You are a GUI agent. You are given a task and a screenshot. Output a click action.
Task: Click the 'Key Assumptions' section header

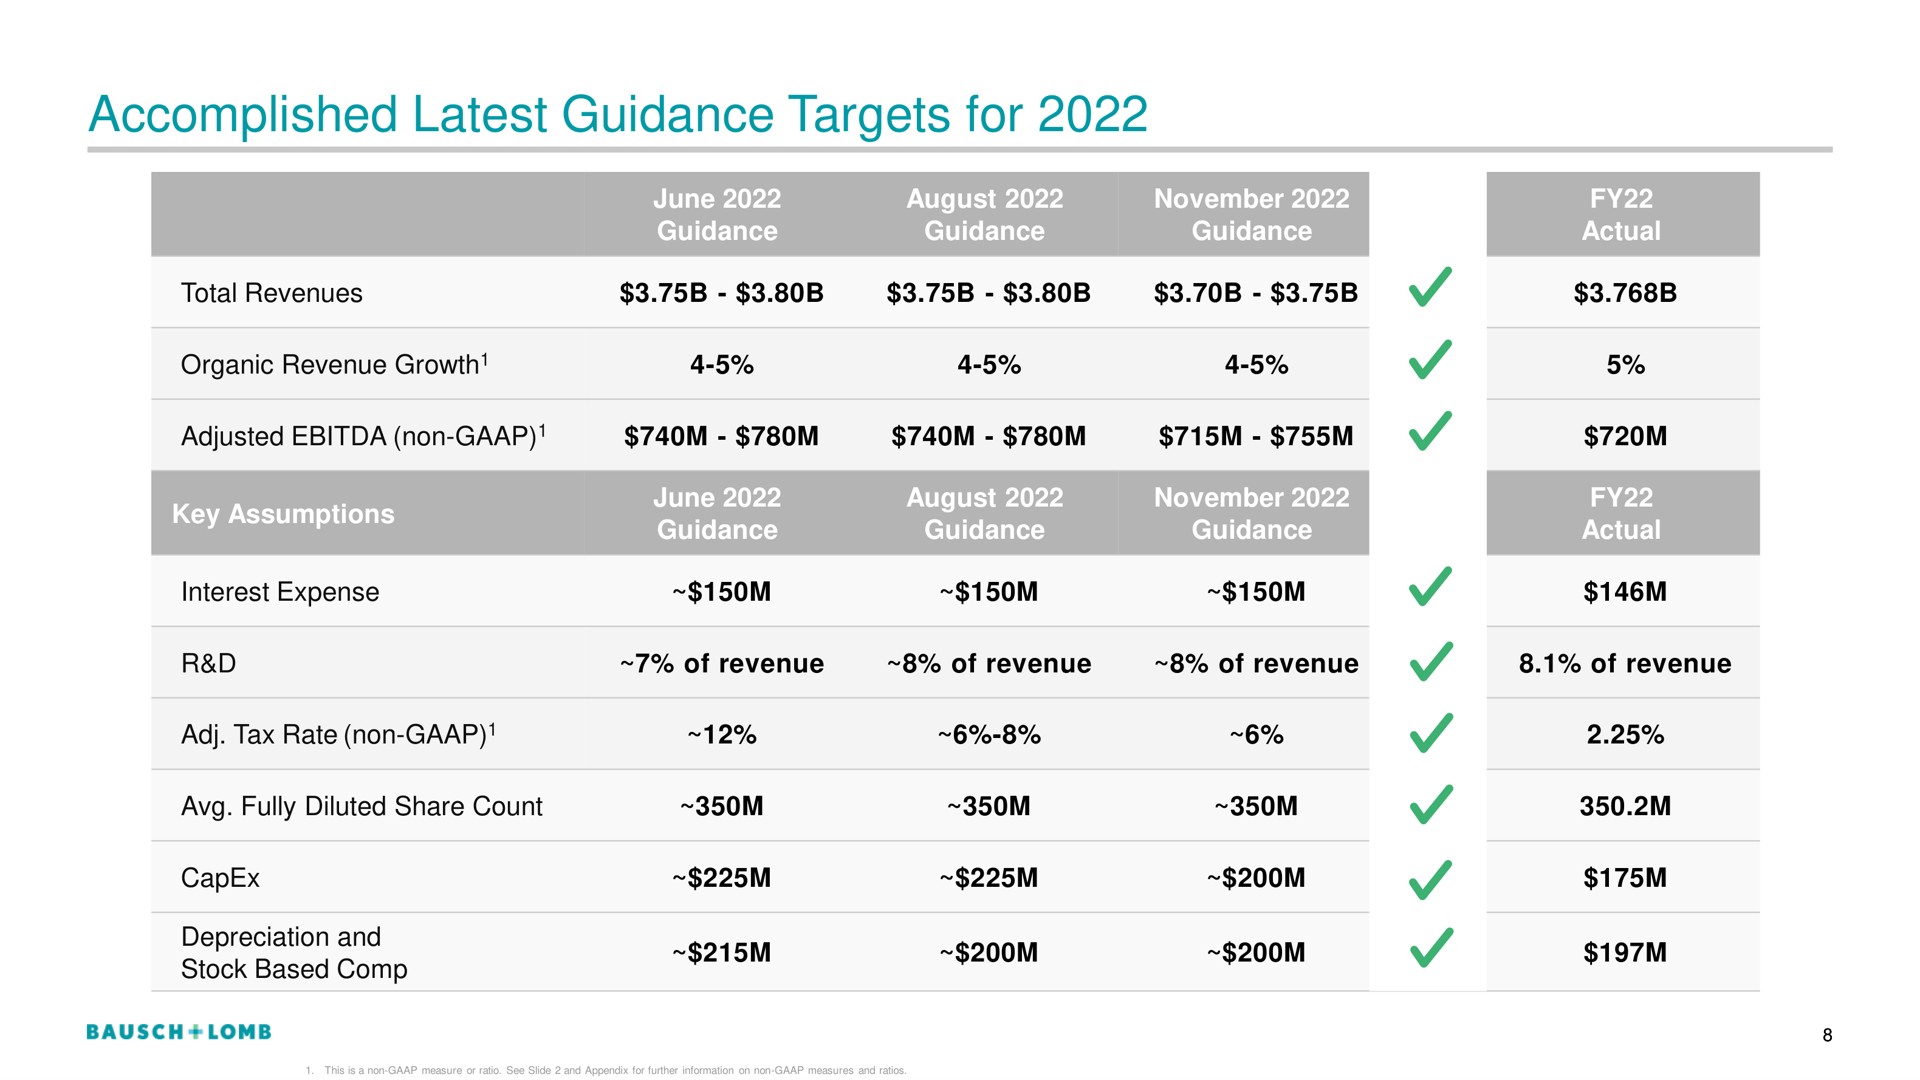283,514
